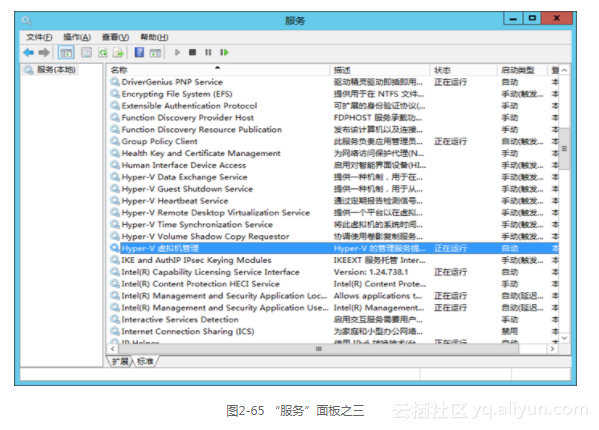Click the action pane icon after Help icon
Image resolution: width=599 pixels, height=430 pixels.
(155, 52)
